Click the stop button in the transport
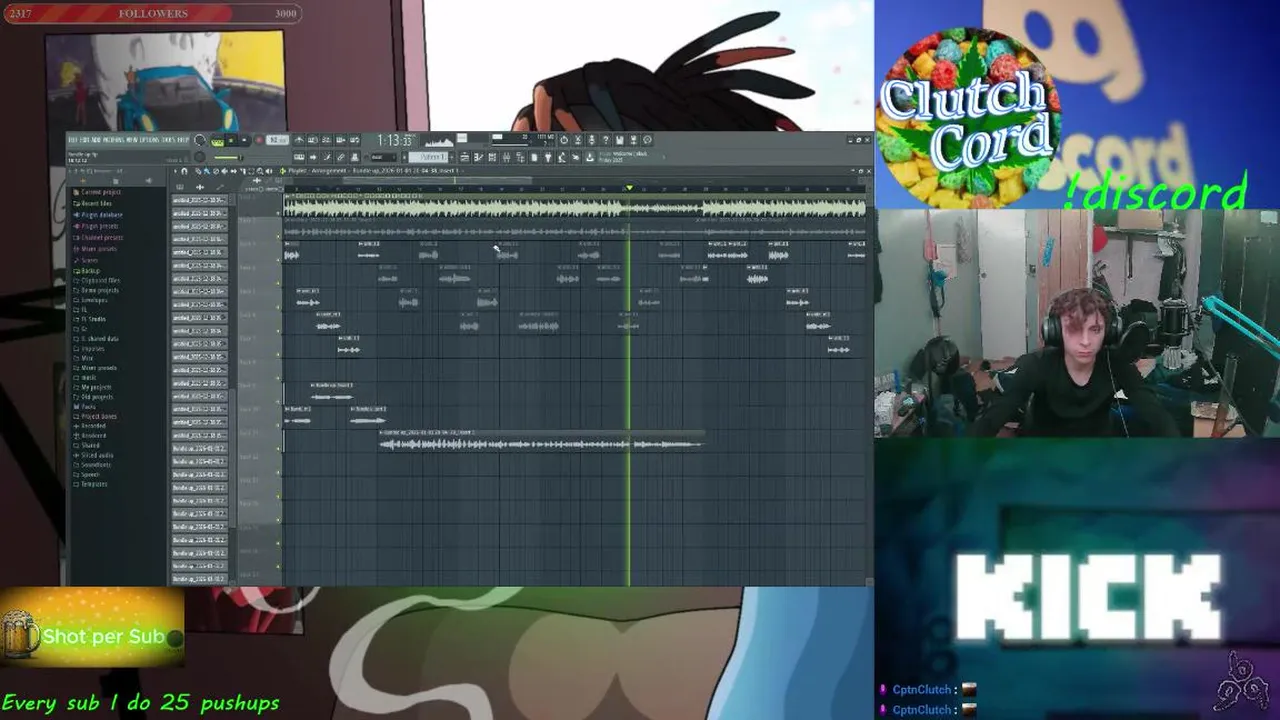The height and width of the screenshot is (720, 1280). (244, 140)
